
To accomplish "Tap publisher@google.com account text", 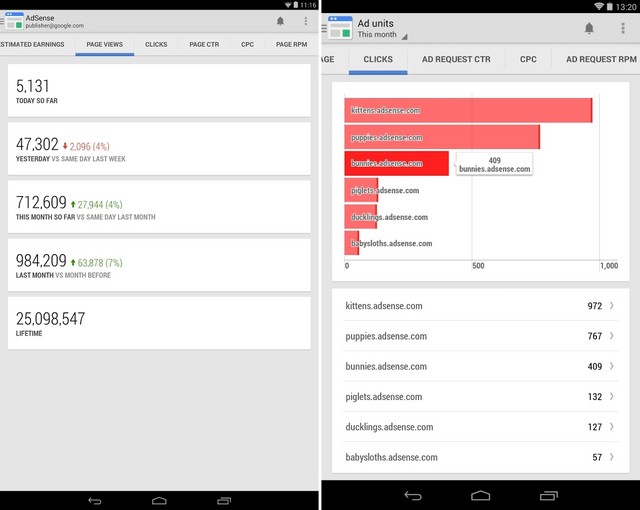I will tap(54, 26).
